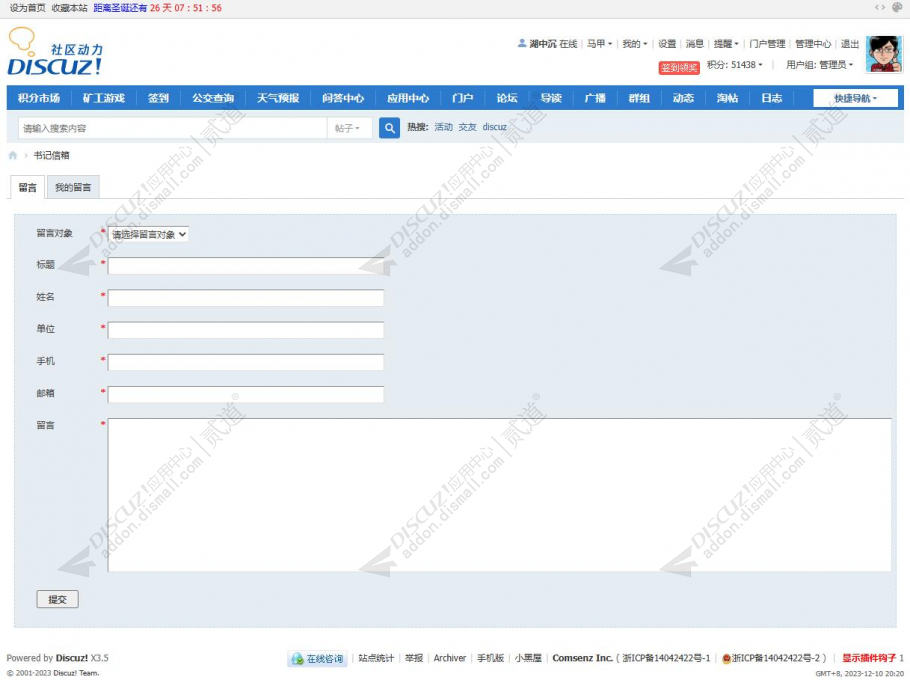Open the 公交查询 bus query tool
This screenshot has width=910, height=680.
click(214, 98)
